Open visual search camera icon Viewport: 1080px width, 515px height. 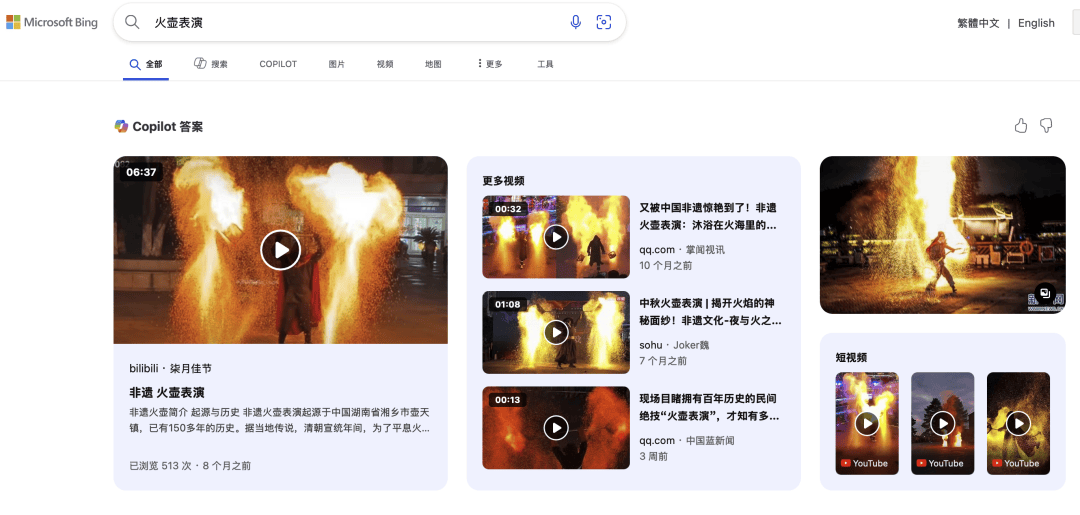(x=604, y=22)
